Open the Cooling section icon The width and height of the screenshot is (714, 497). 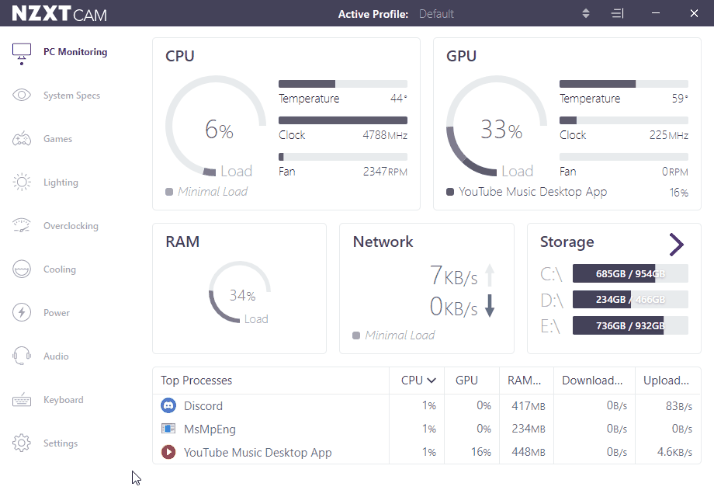pos(21,269)
